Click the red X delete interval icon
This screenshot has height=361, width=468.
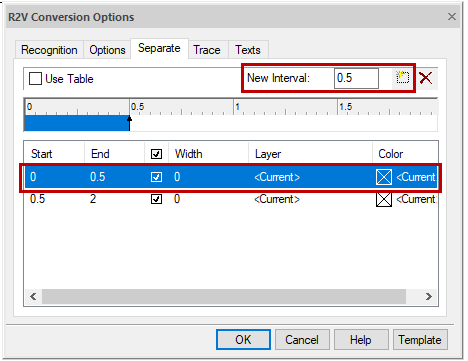[x=426, y=78]
